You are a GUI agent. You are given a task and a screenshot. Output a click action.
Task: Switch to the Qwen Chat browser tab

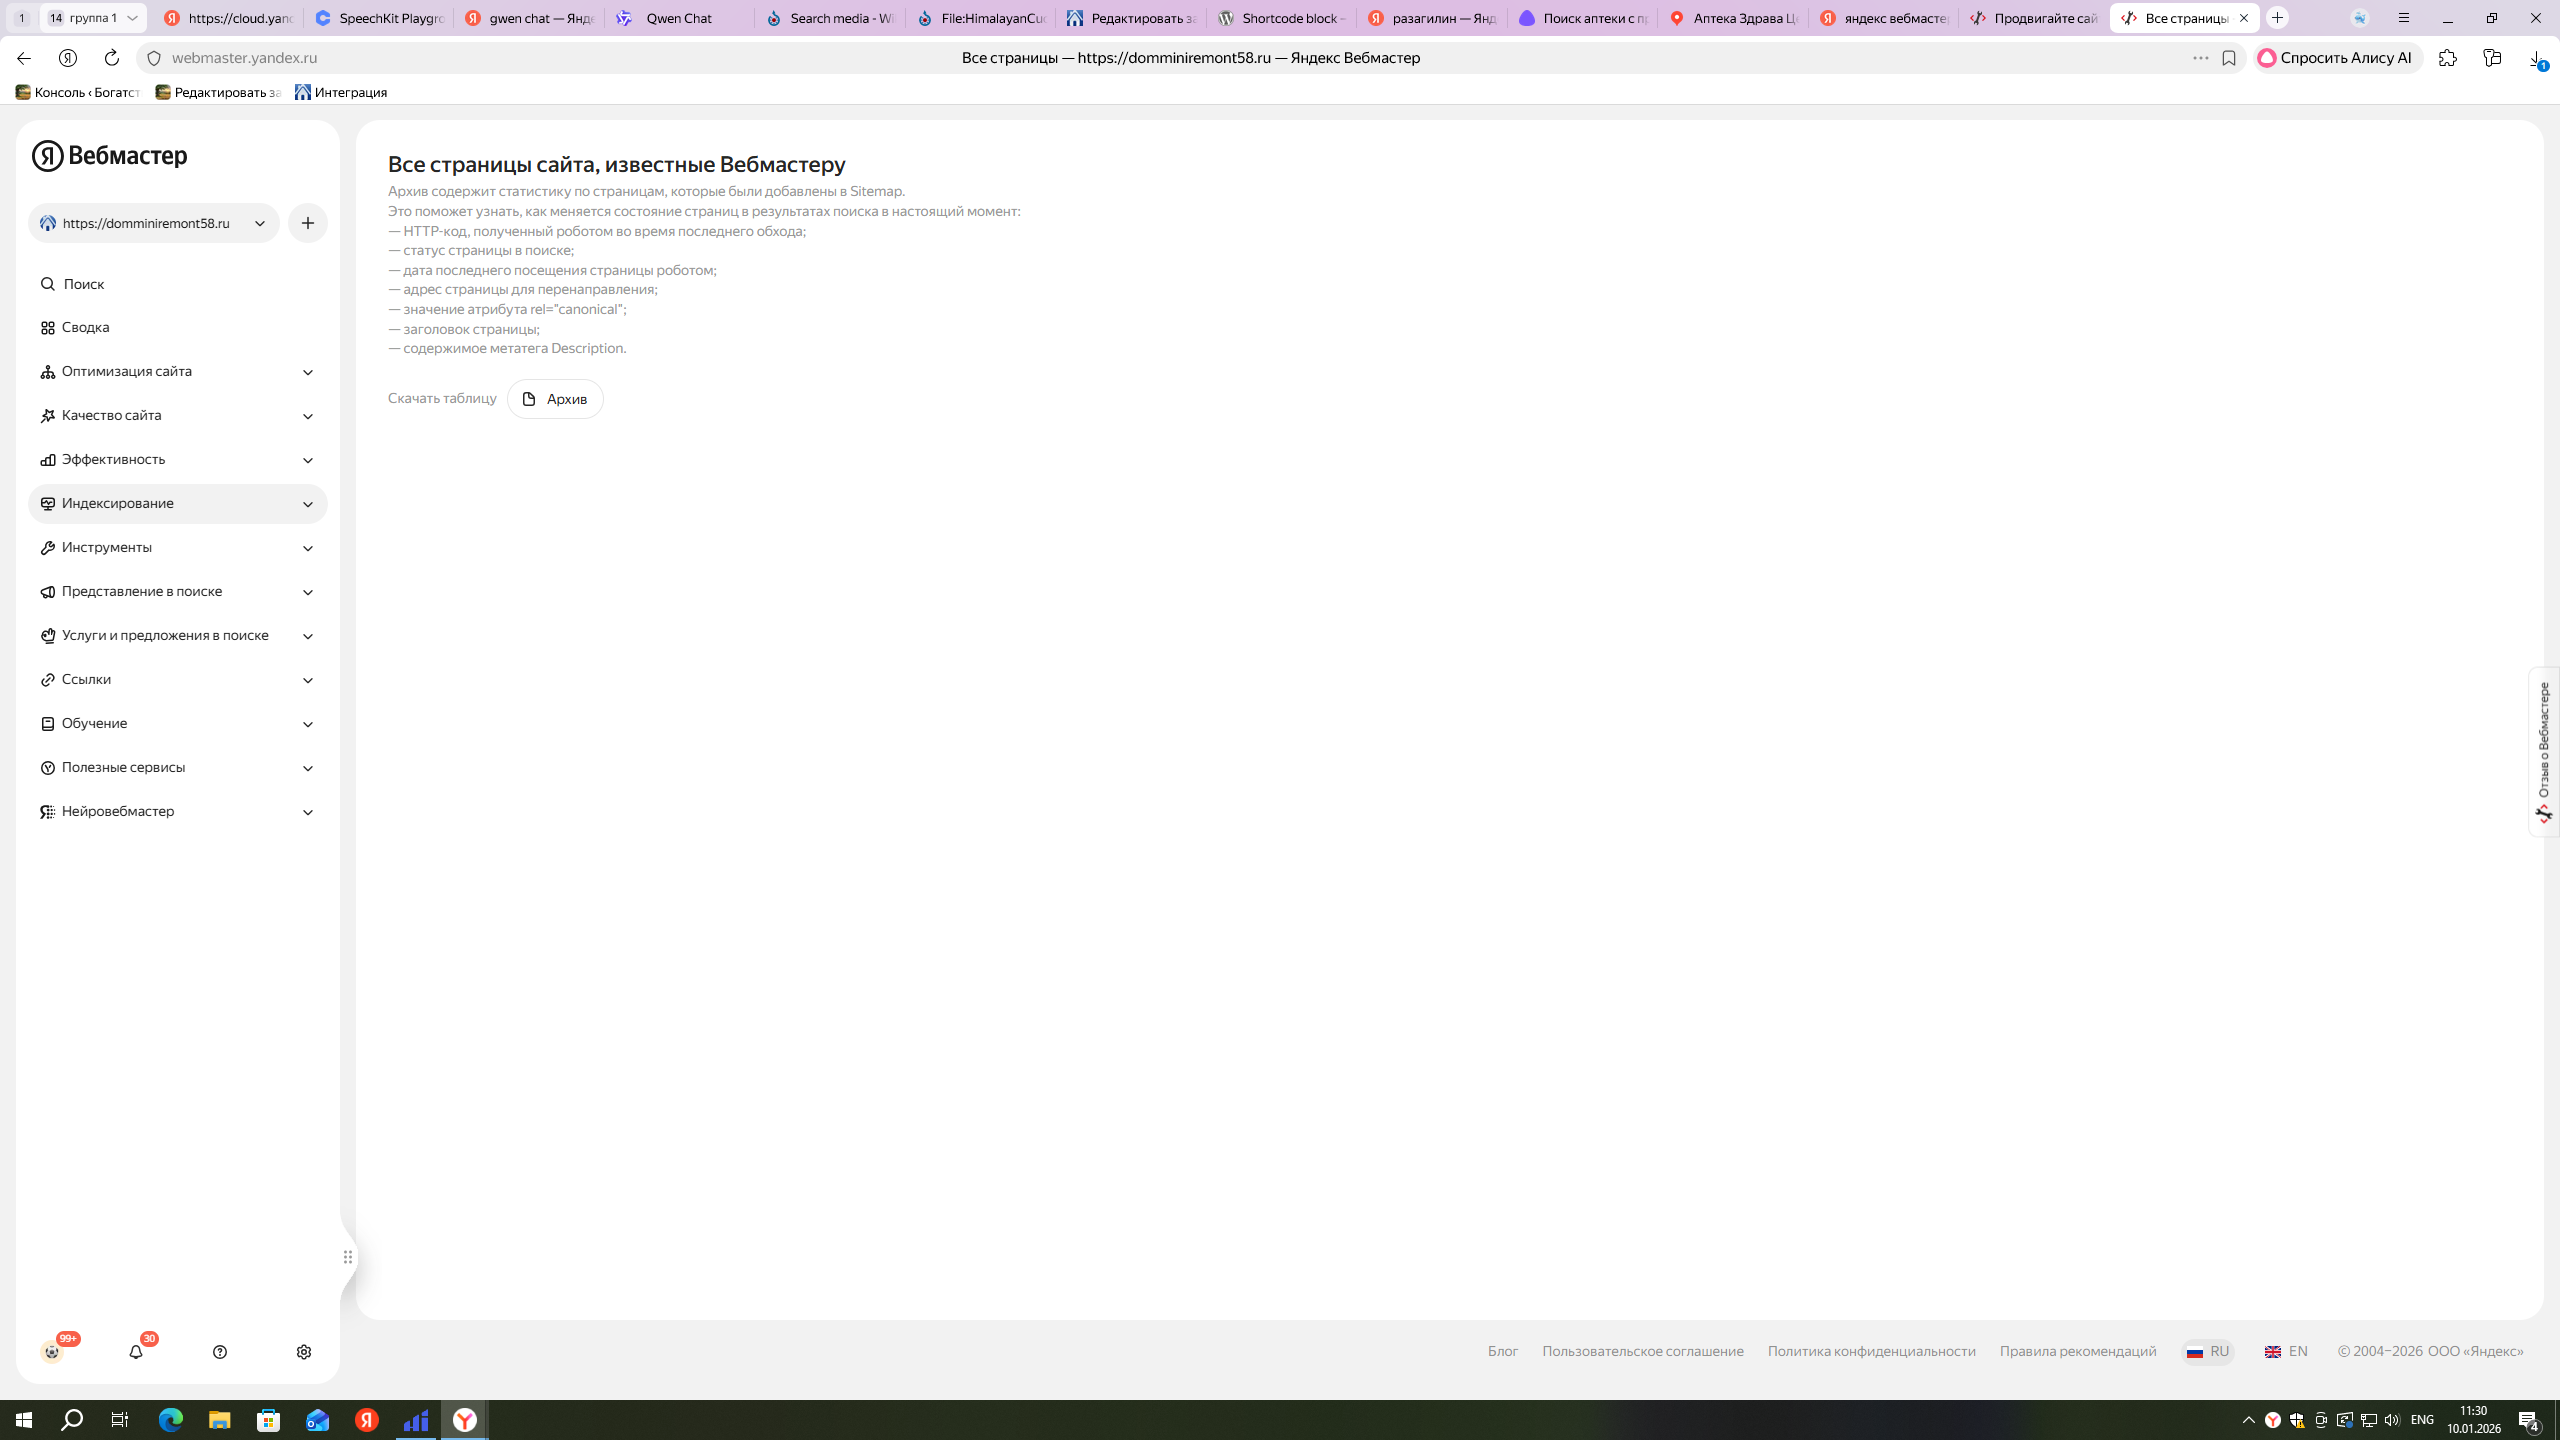[x=678, y=18]
